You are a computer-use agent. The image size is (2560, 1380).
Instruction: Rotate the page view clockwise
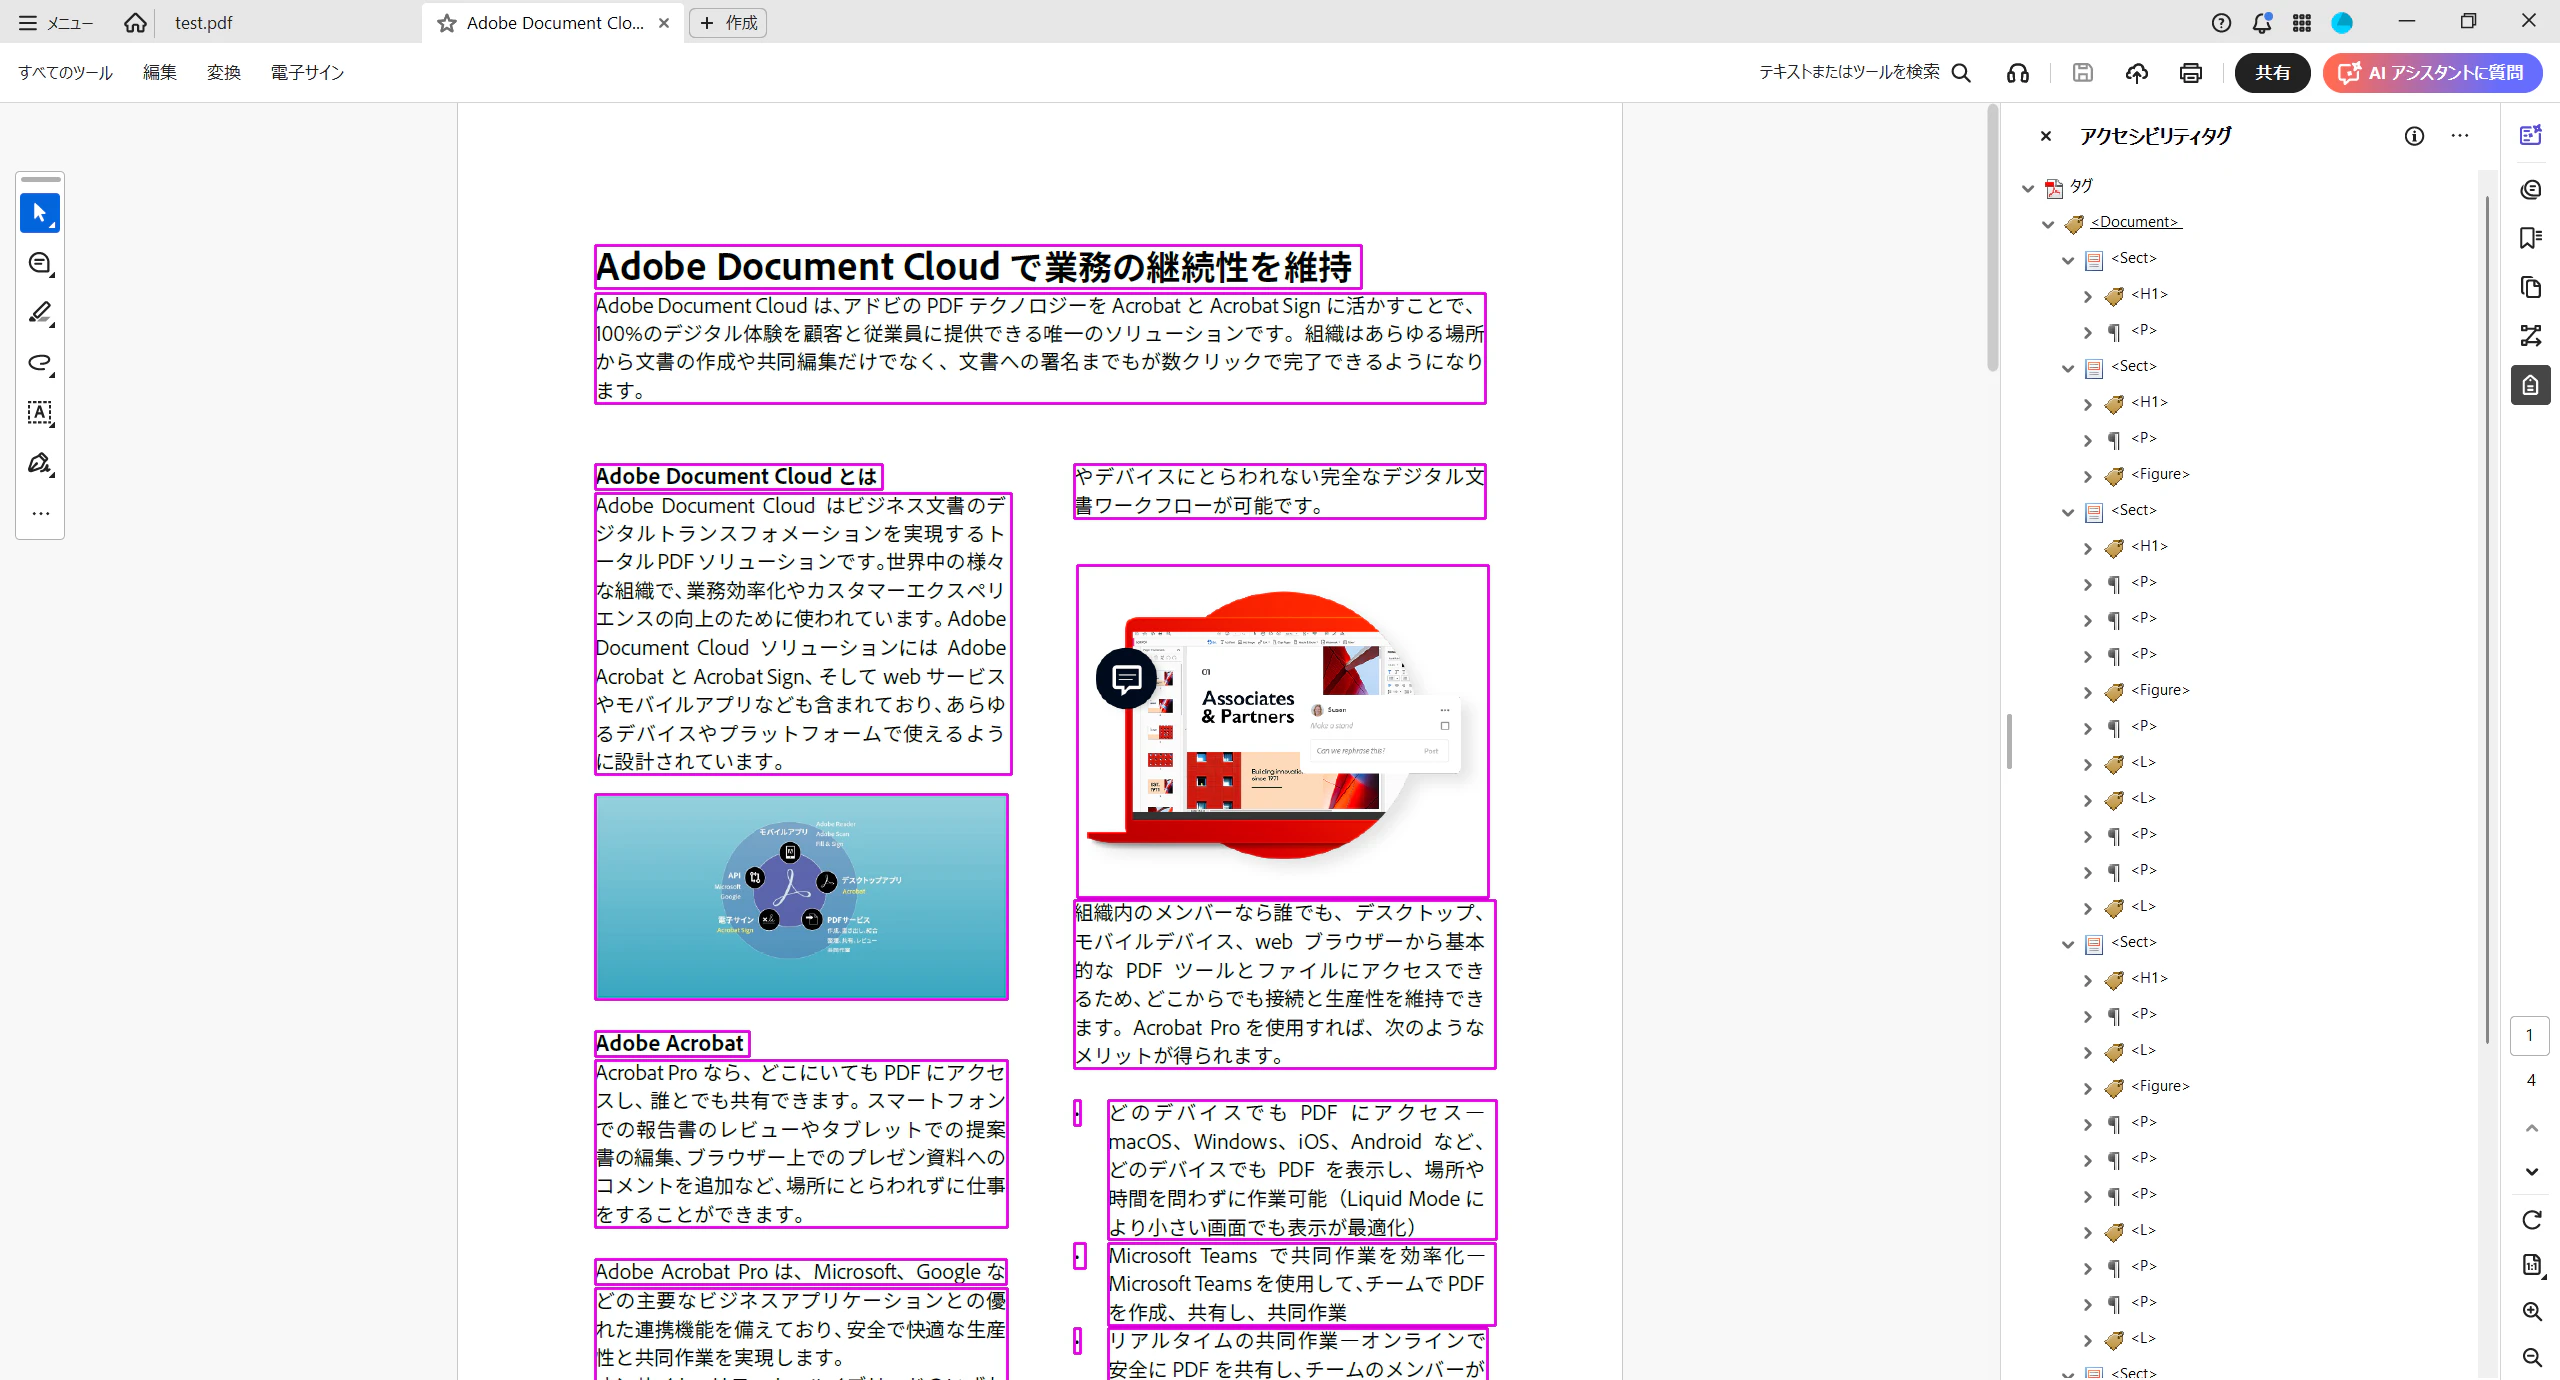click(2532, 1220)
